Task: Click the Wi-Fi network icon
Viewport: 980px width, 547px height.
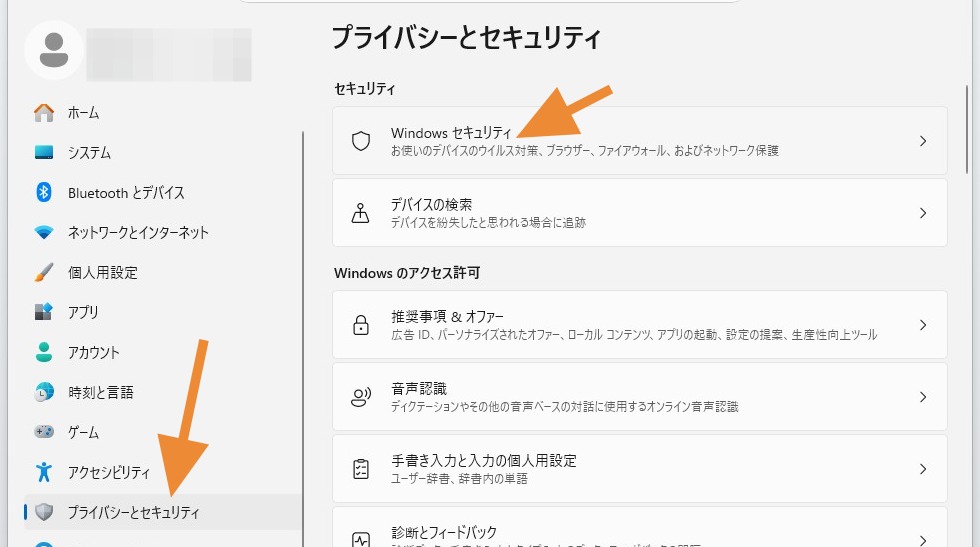Action: click(44, 233)
